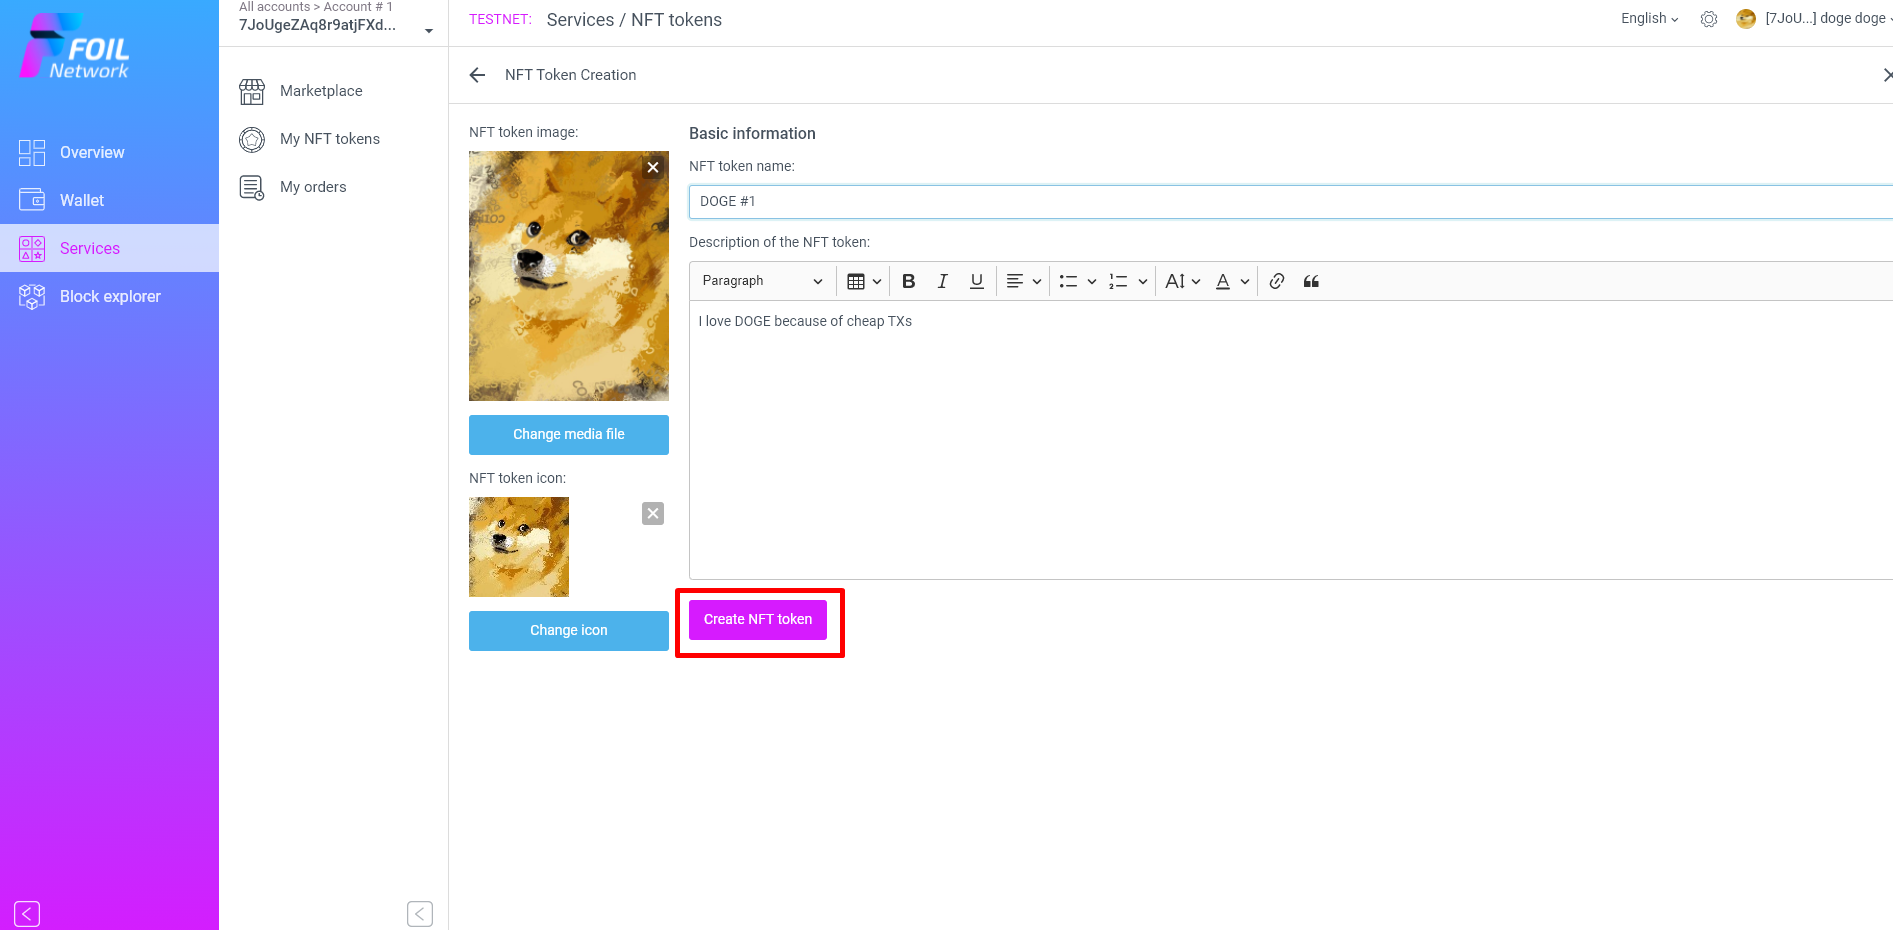Open the Marketplace page
The image size is (1893, 930).
click(321, 91)
